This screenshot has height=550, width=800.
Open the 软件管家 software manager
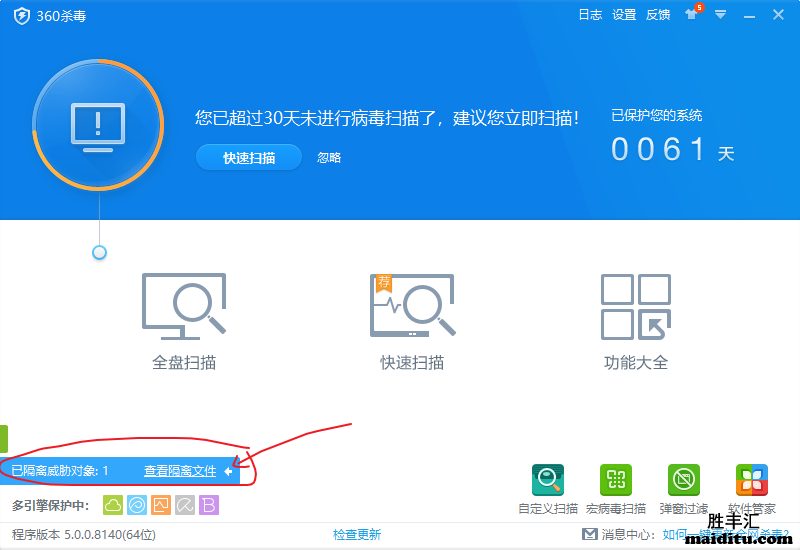click(751, 481)
